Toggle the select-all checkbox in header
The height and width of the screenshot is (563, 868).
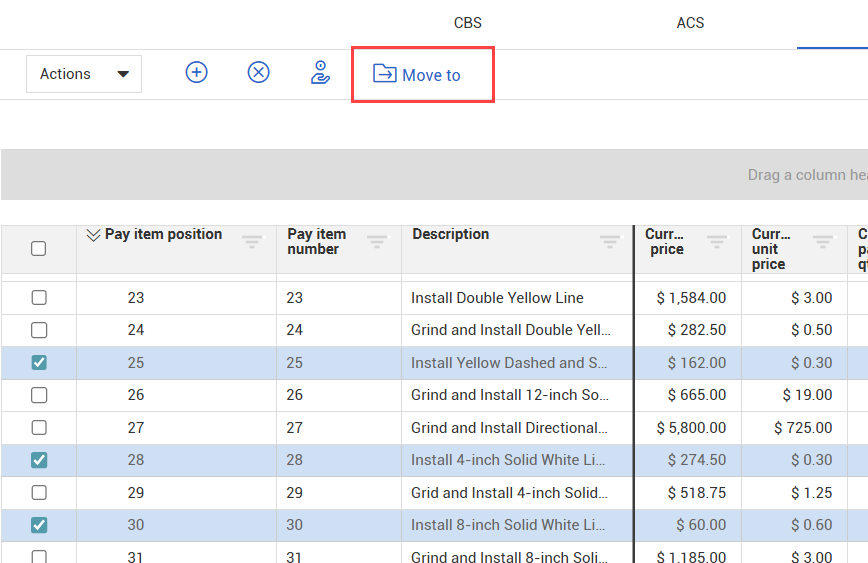pos(39,249)
